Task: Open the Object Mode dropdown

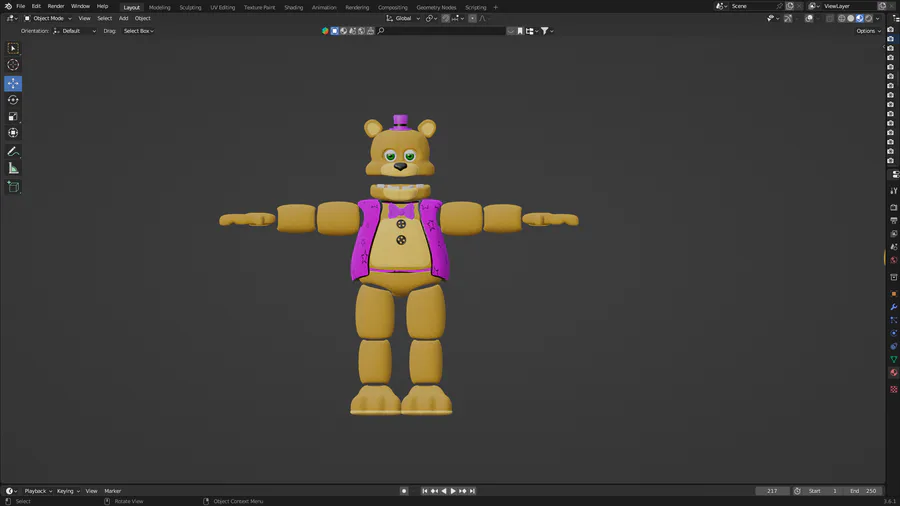Action: point(48,18)
